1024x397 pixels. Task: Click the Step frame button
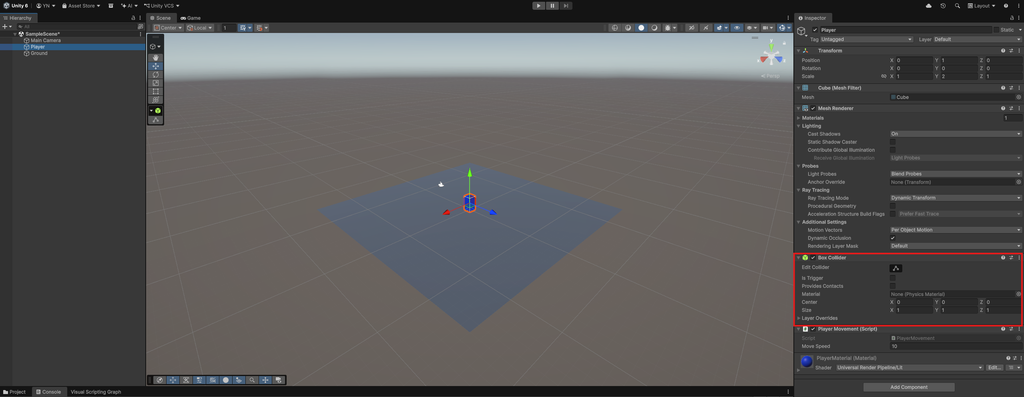[x=566, y=5]
